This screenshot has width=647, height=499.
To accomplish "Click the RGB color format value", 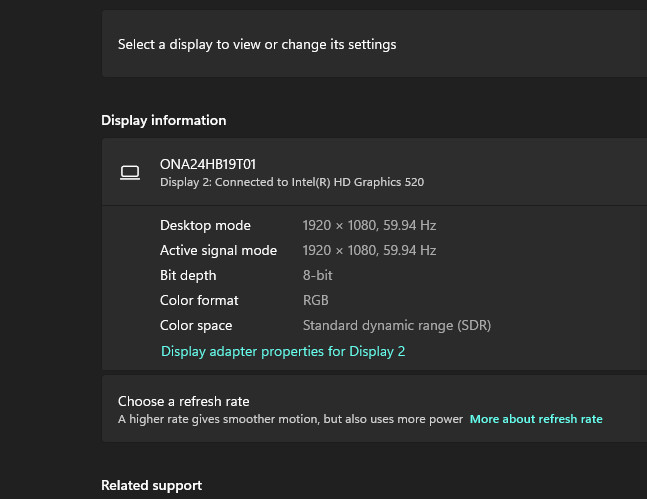I will [316, 300].
